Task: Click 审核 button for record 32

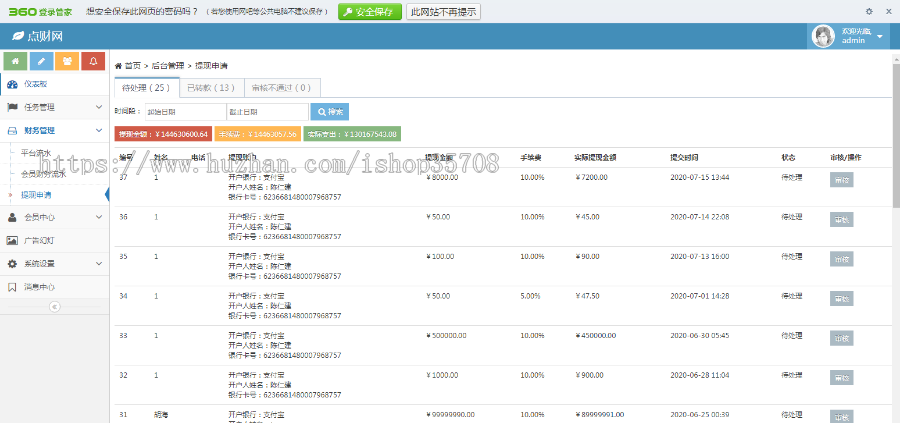Action: (x=841, y=377)
